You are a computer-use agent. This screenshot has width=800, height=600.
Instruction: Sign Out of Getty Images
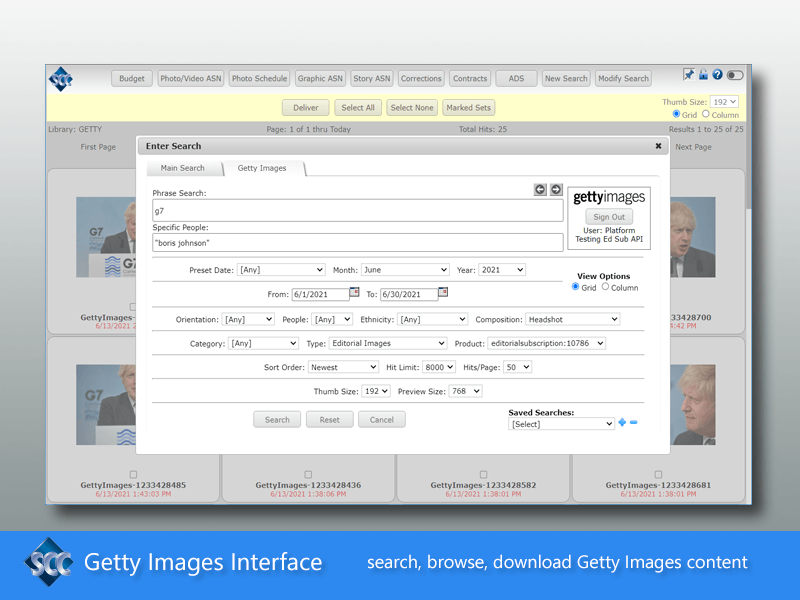(609, 217)
